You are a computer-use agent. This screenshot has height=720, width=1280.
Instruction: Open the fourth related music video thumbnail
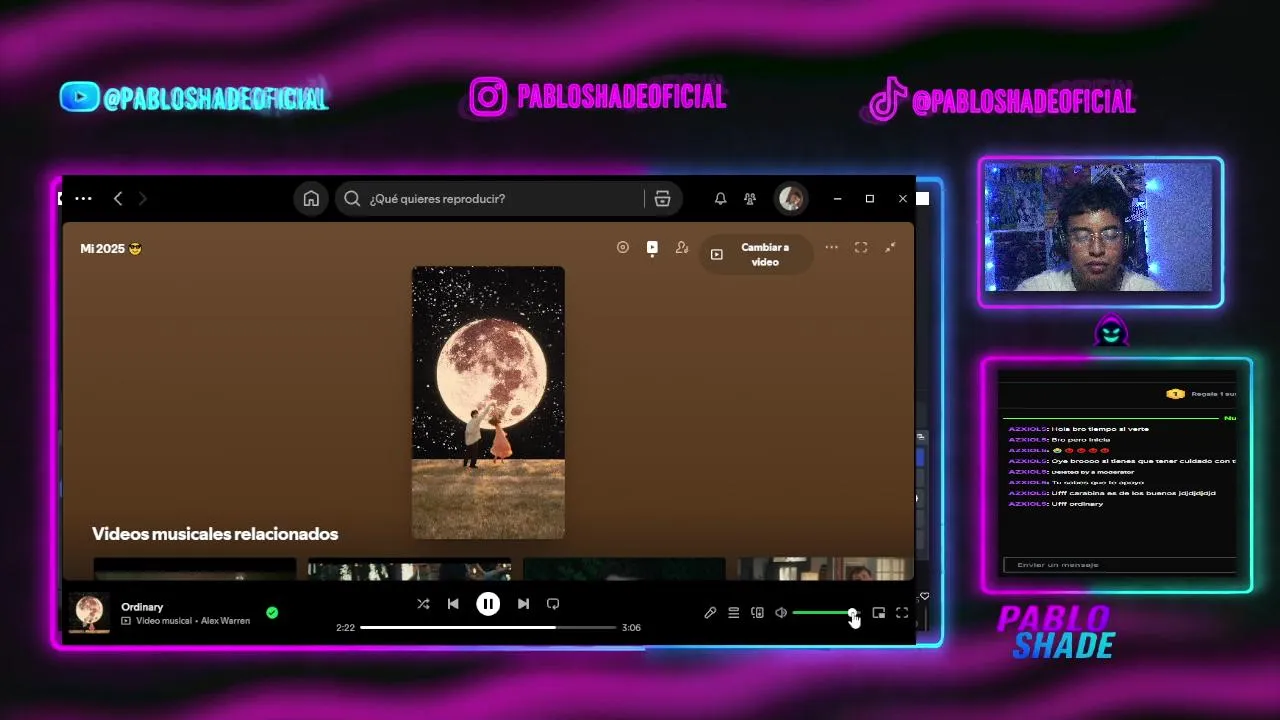(825, 569)
